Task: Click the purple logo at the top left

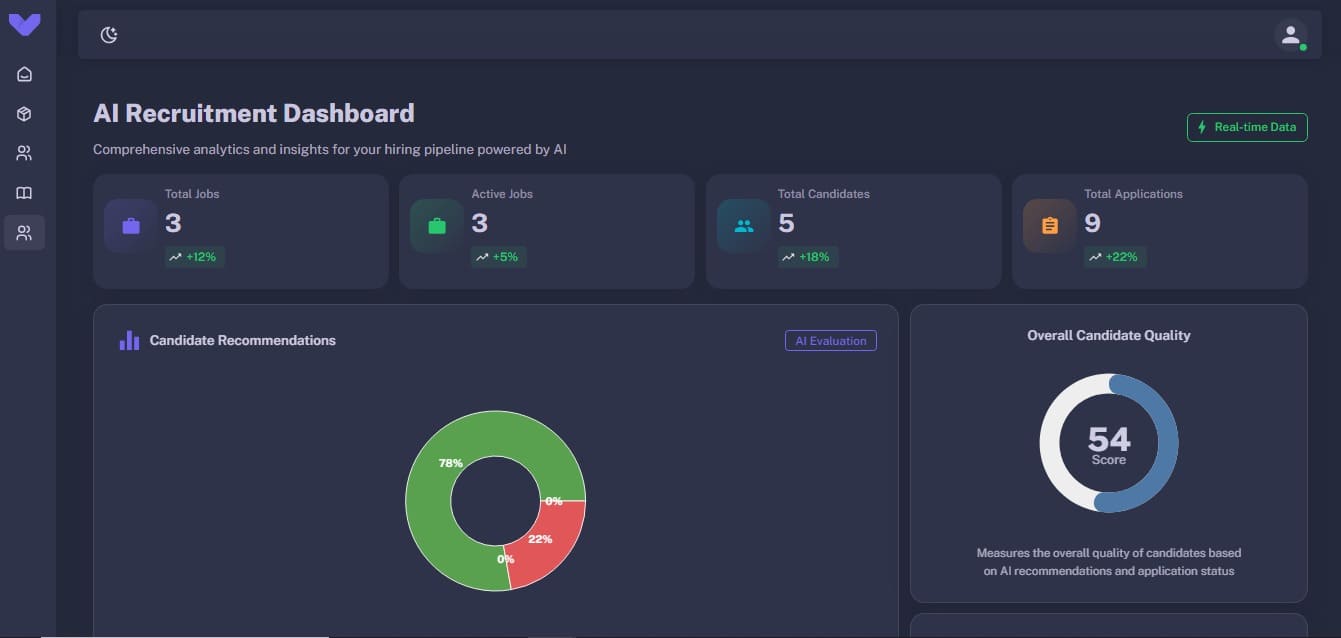Action: pos(24,23)
